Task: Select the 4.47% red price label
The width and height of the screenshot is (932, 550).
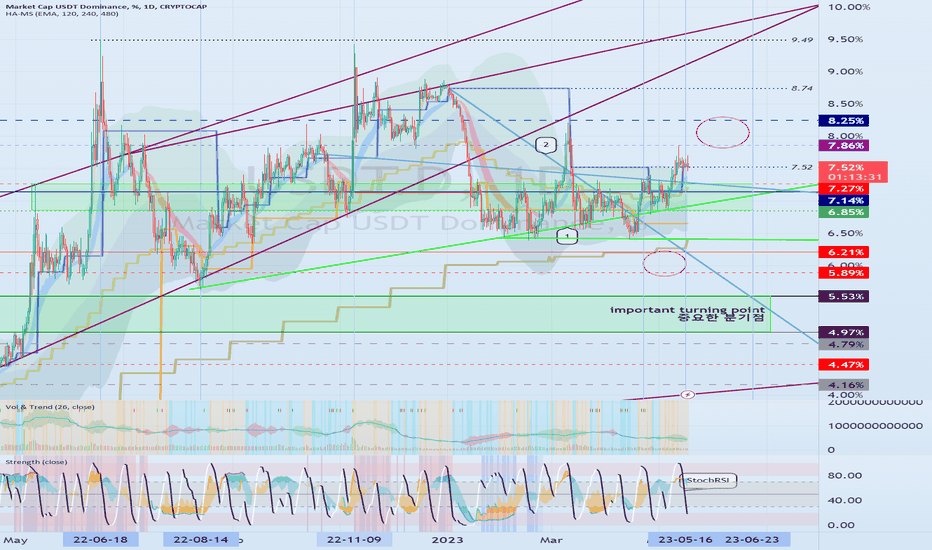Action: (843, 364)
